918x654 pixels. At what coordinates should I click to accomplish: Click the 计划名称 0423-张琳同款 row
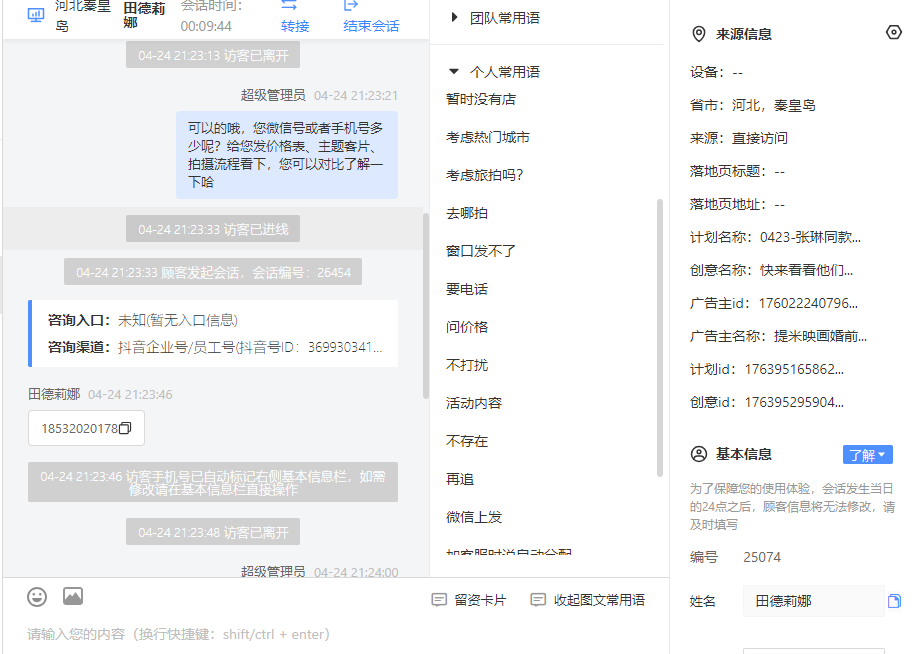pyautogui.click(x=776, y=237)
